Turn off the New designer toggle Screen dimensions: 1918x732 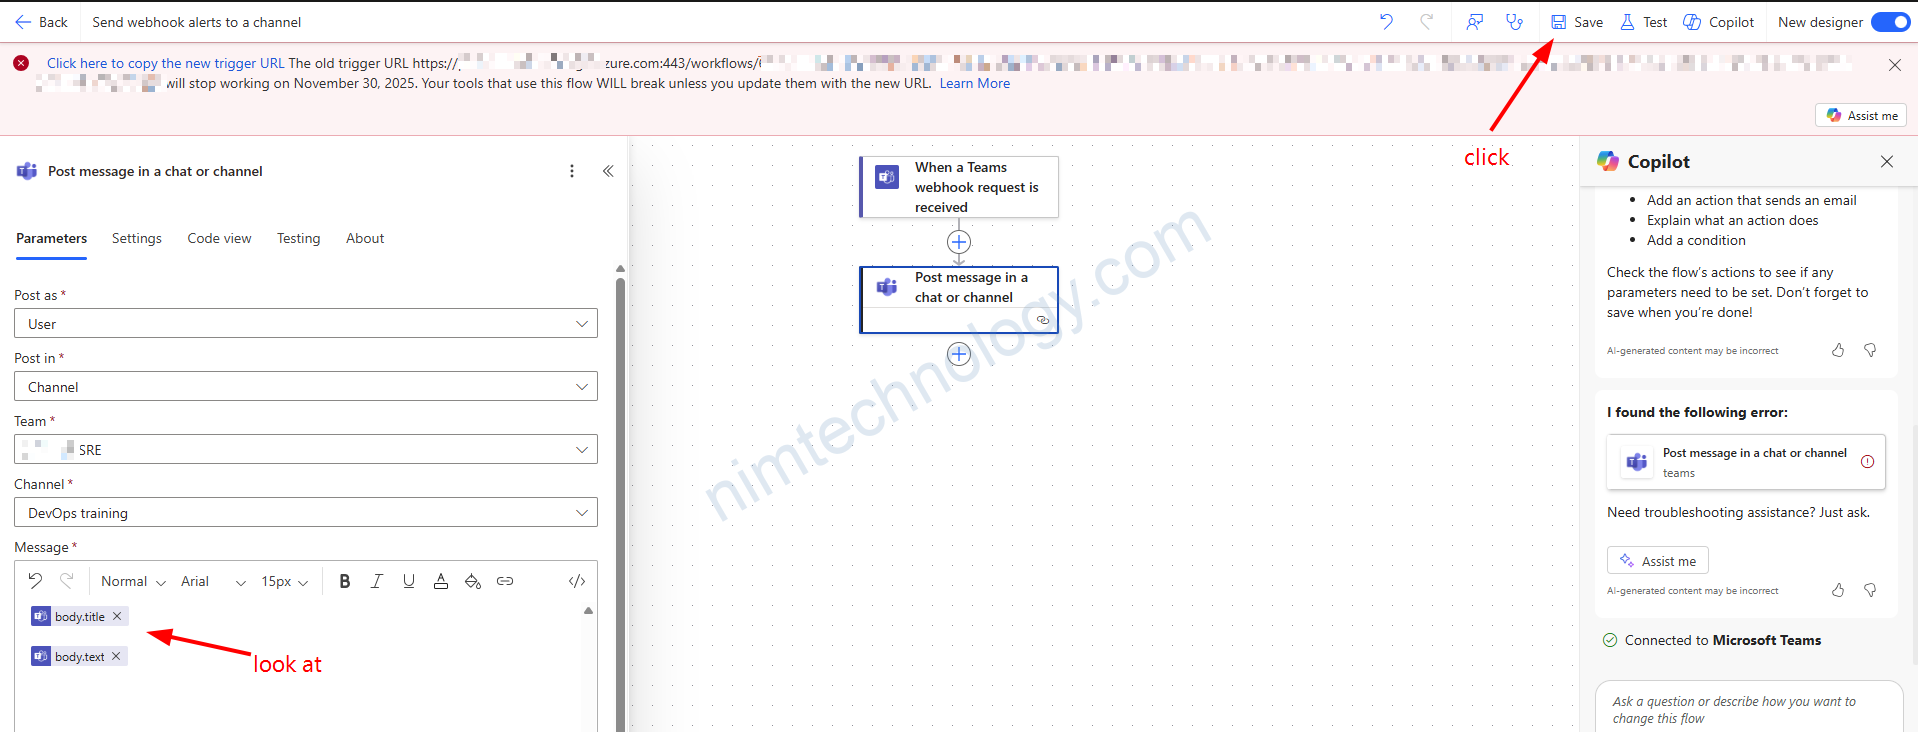tap(1890, 22)
